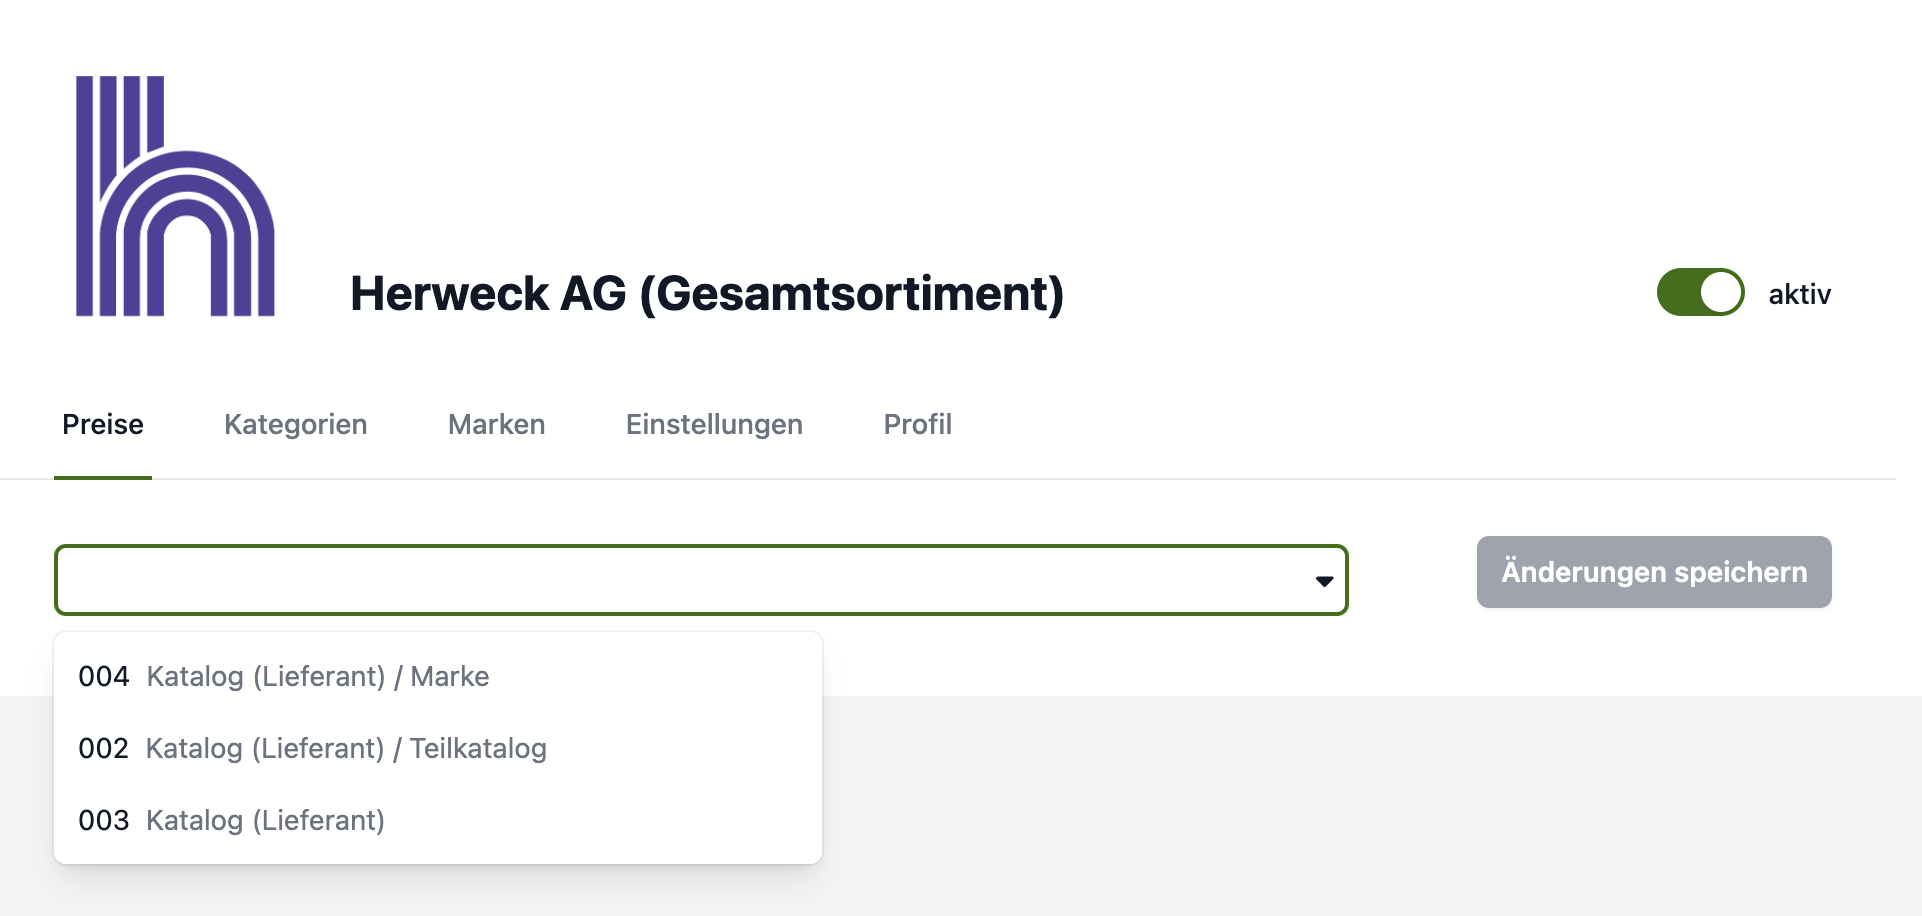
Task: Click the title 'Herweck AG (Gesamtsortiment)'
Action: click(x=707, y=293)
